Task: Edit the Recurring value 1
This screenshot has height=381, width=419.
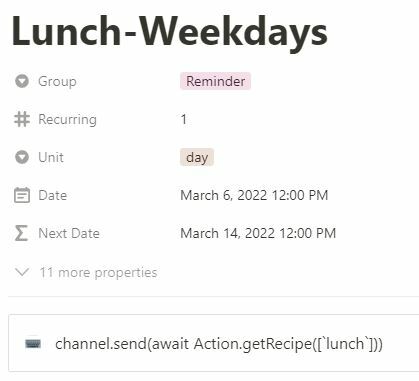Action: (x=184, y=119)
